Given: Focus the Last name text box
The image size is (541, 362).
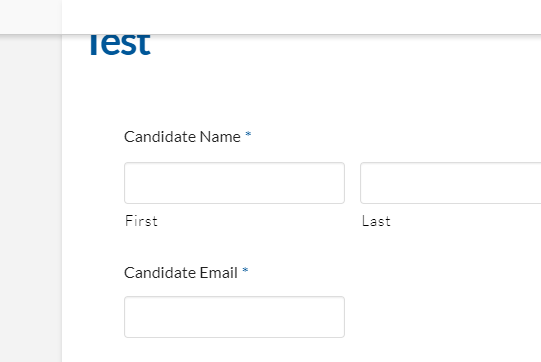Looking at the screenshot, I should coord(451,183).
